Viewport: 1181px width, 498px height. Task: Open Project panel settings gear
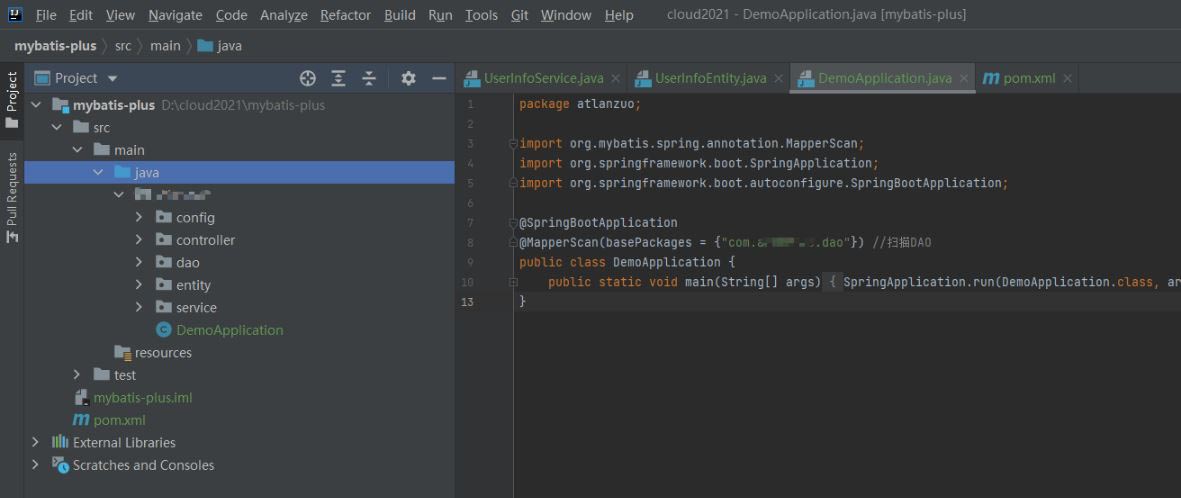408,78
